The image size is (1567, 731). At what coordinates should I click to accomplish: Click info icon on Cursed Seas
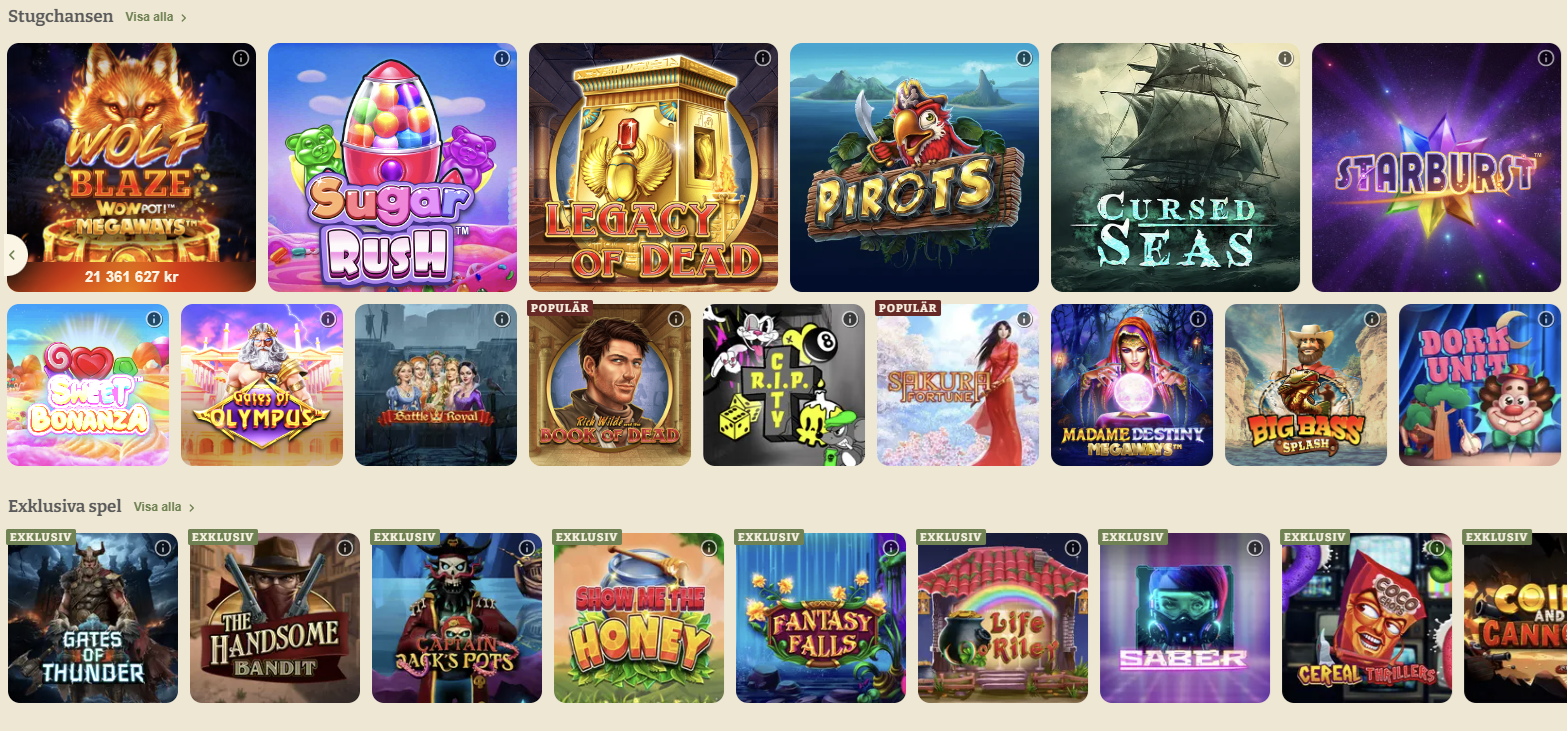tap(1284, 58)
